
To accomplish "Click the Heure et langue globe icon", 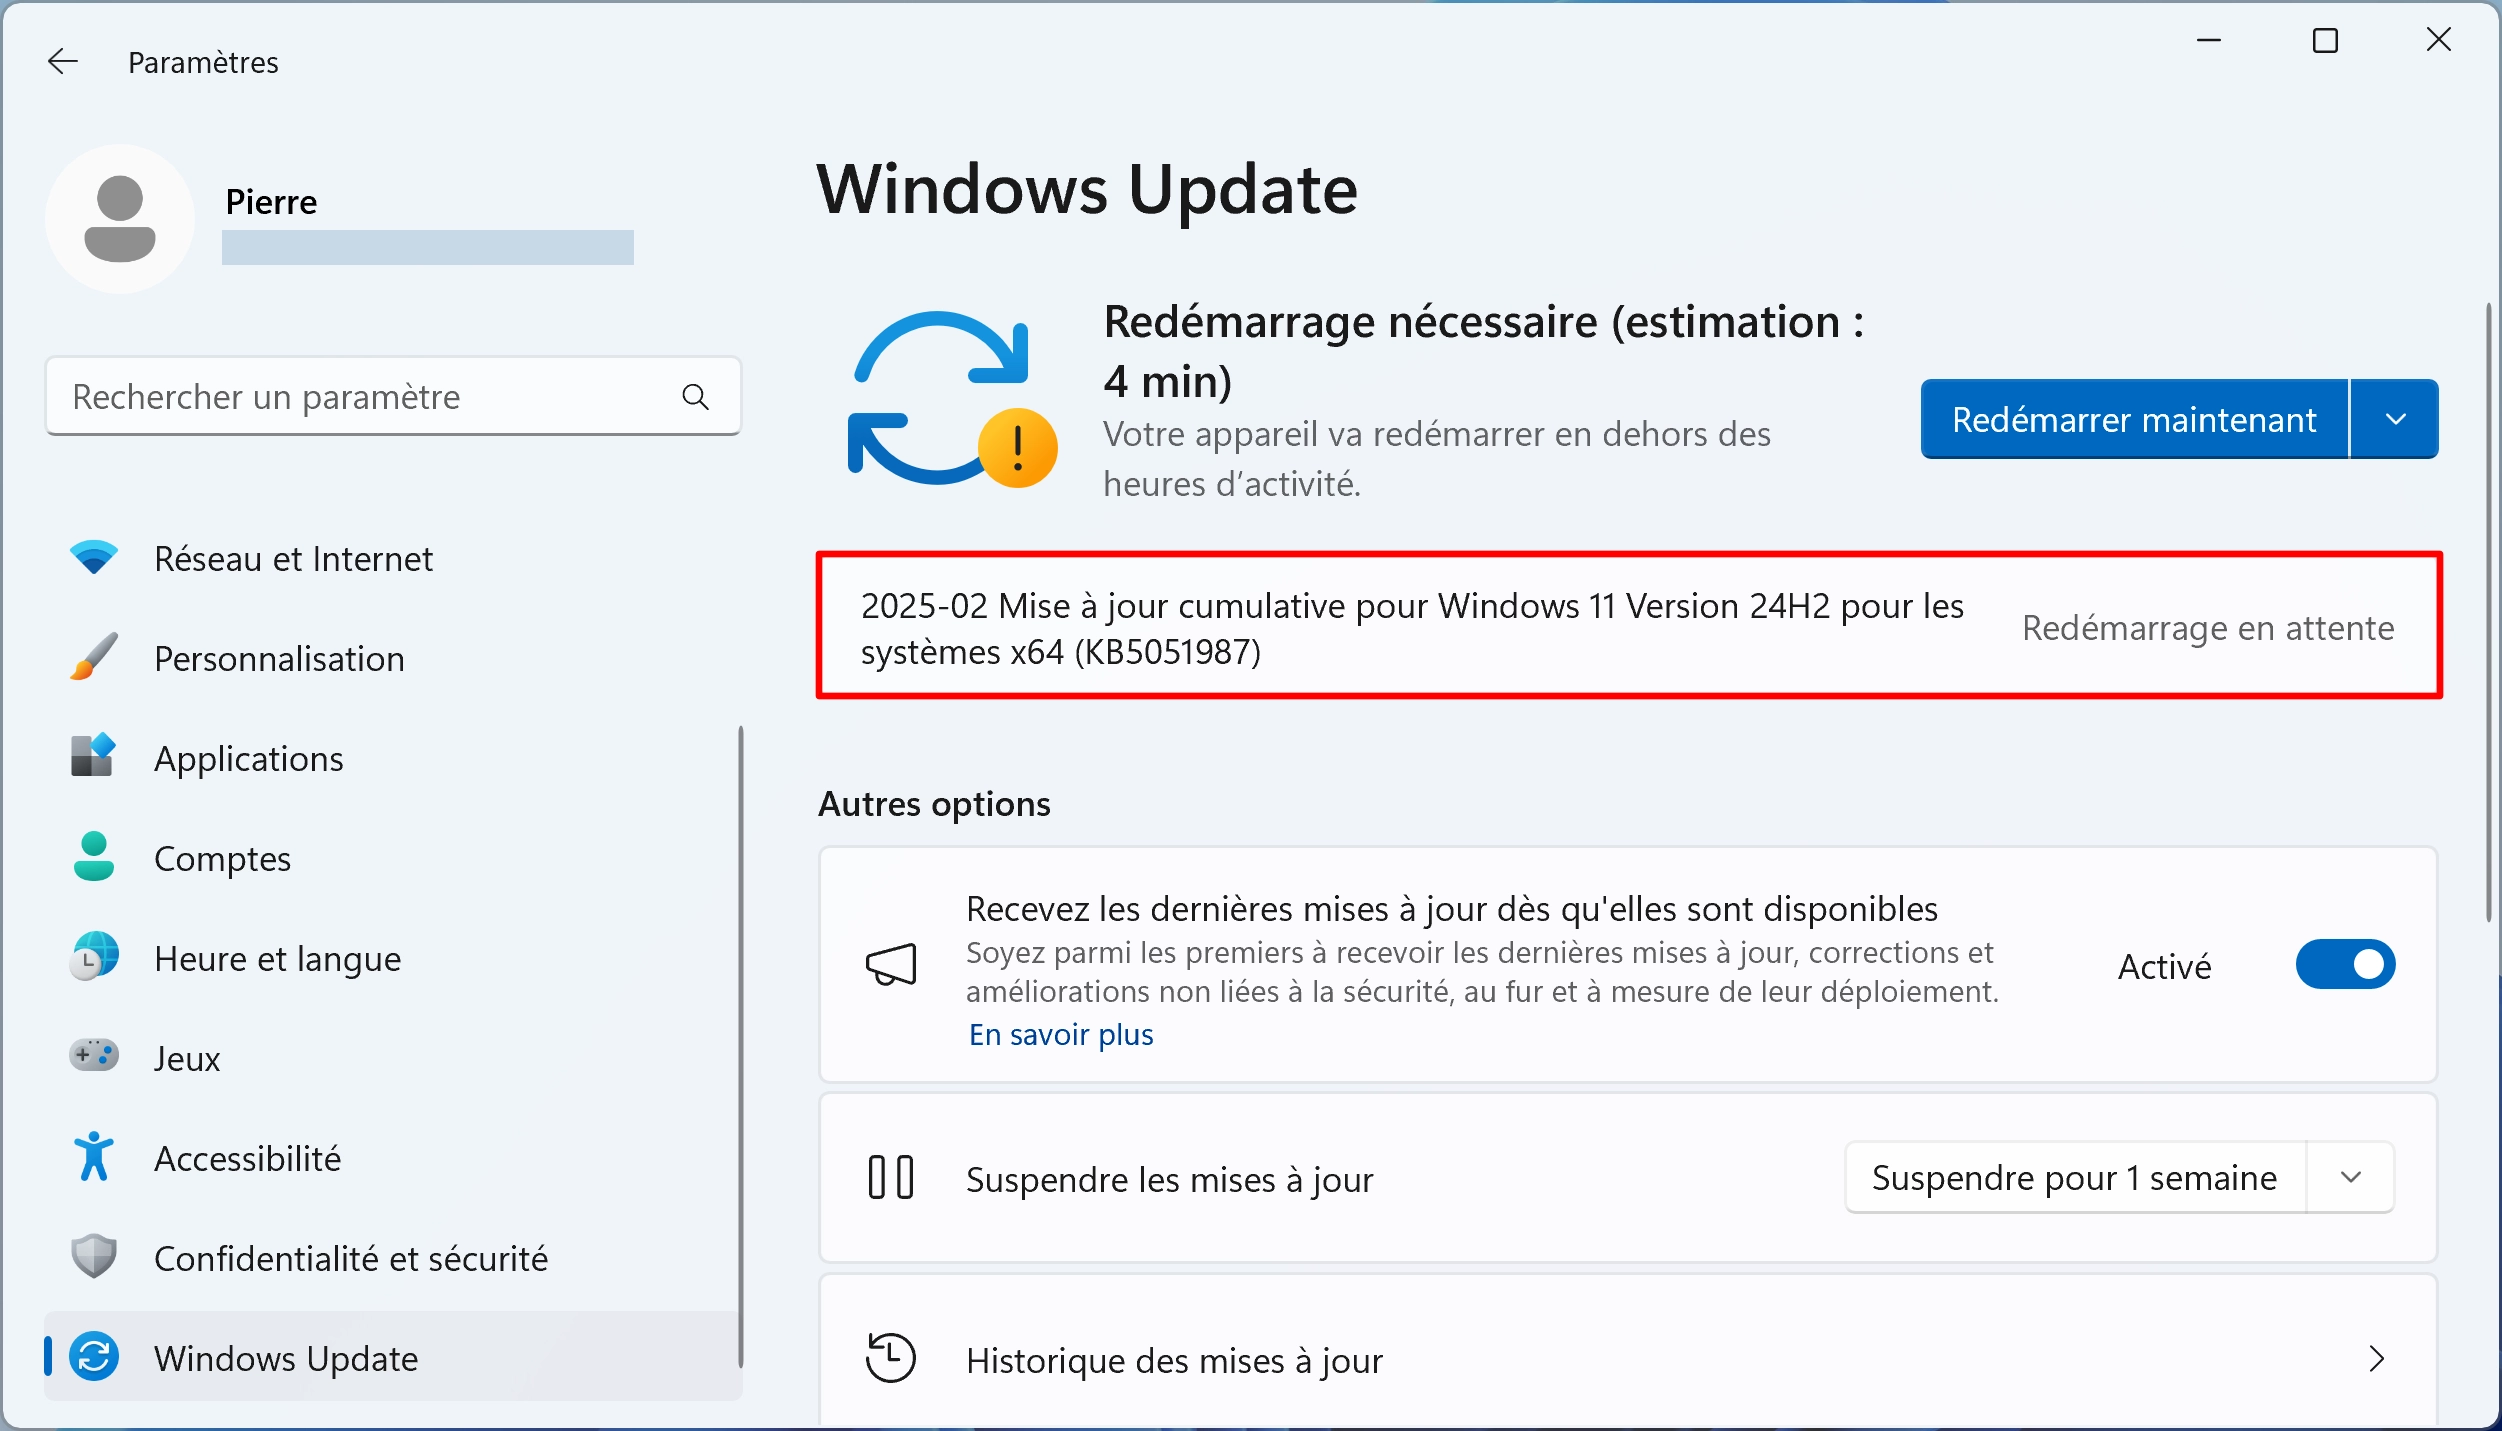I will coord(94,957).
